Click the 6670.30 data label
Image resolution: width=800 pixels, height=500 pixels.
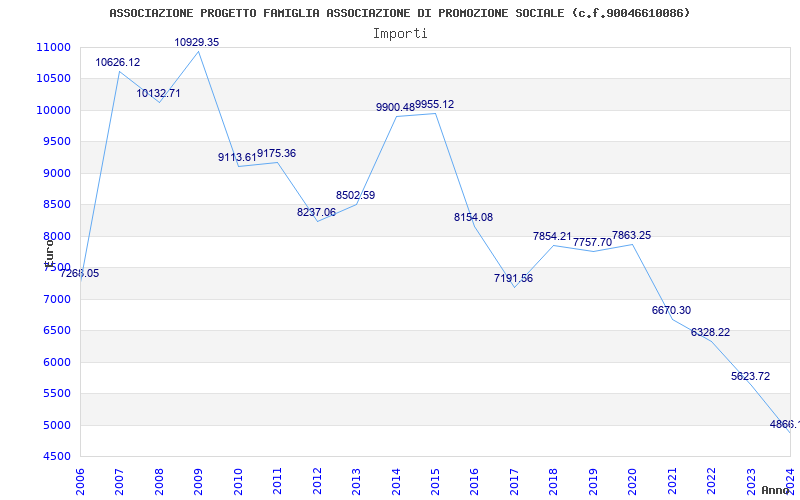[x=671, y=311]
